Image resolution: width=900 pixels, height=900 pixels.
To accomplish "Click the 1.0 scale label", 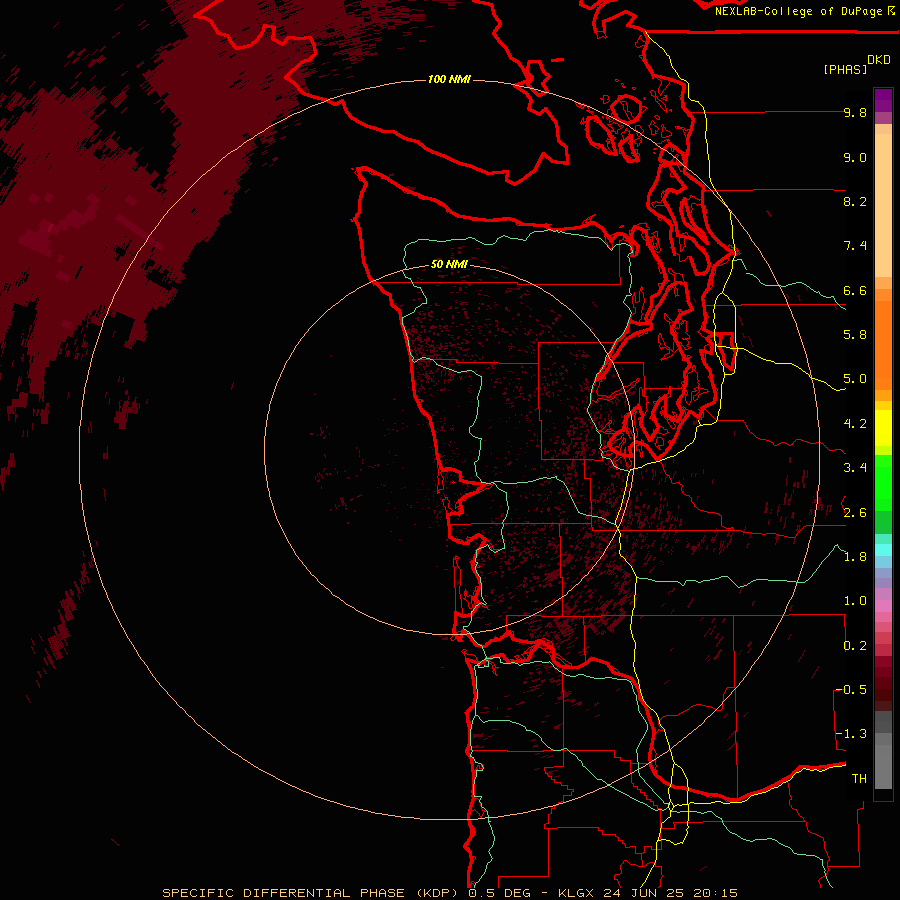I will click(855, 601).
